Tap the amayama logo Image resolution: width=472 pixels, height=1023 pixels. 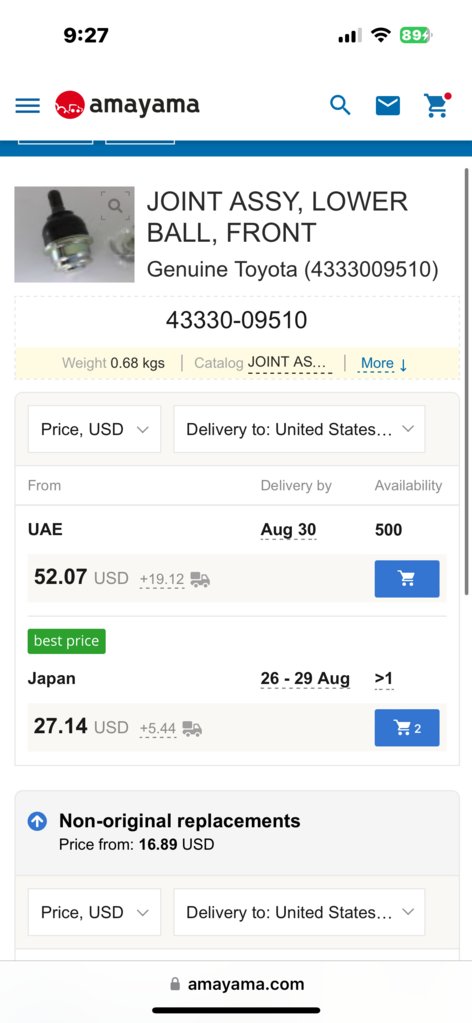pyautogui.click(x=127, y=104)
